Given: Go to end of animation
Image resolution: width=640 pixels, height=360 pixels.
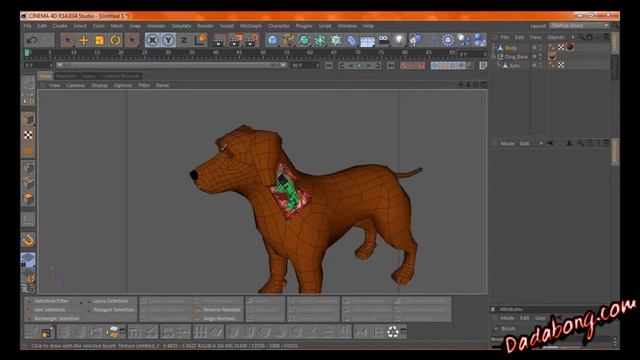Looking at the screenshot, I should [x=391, y=66].
